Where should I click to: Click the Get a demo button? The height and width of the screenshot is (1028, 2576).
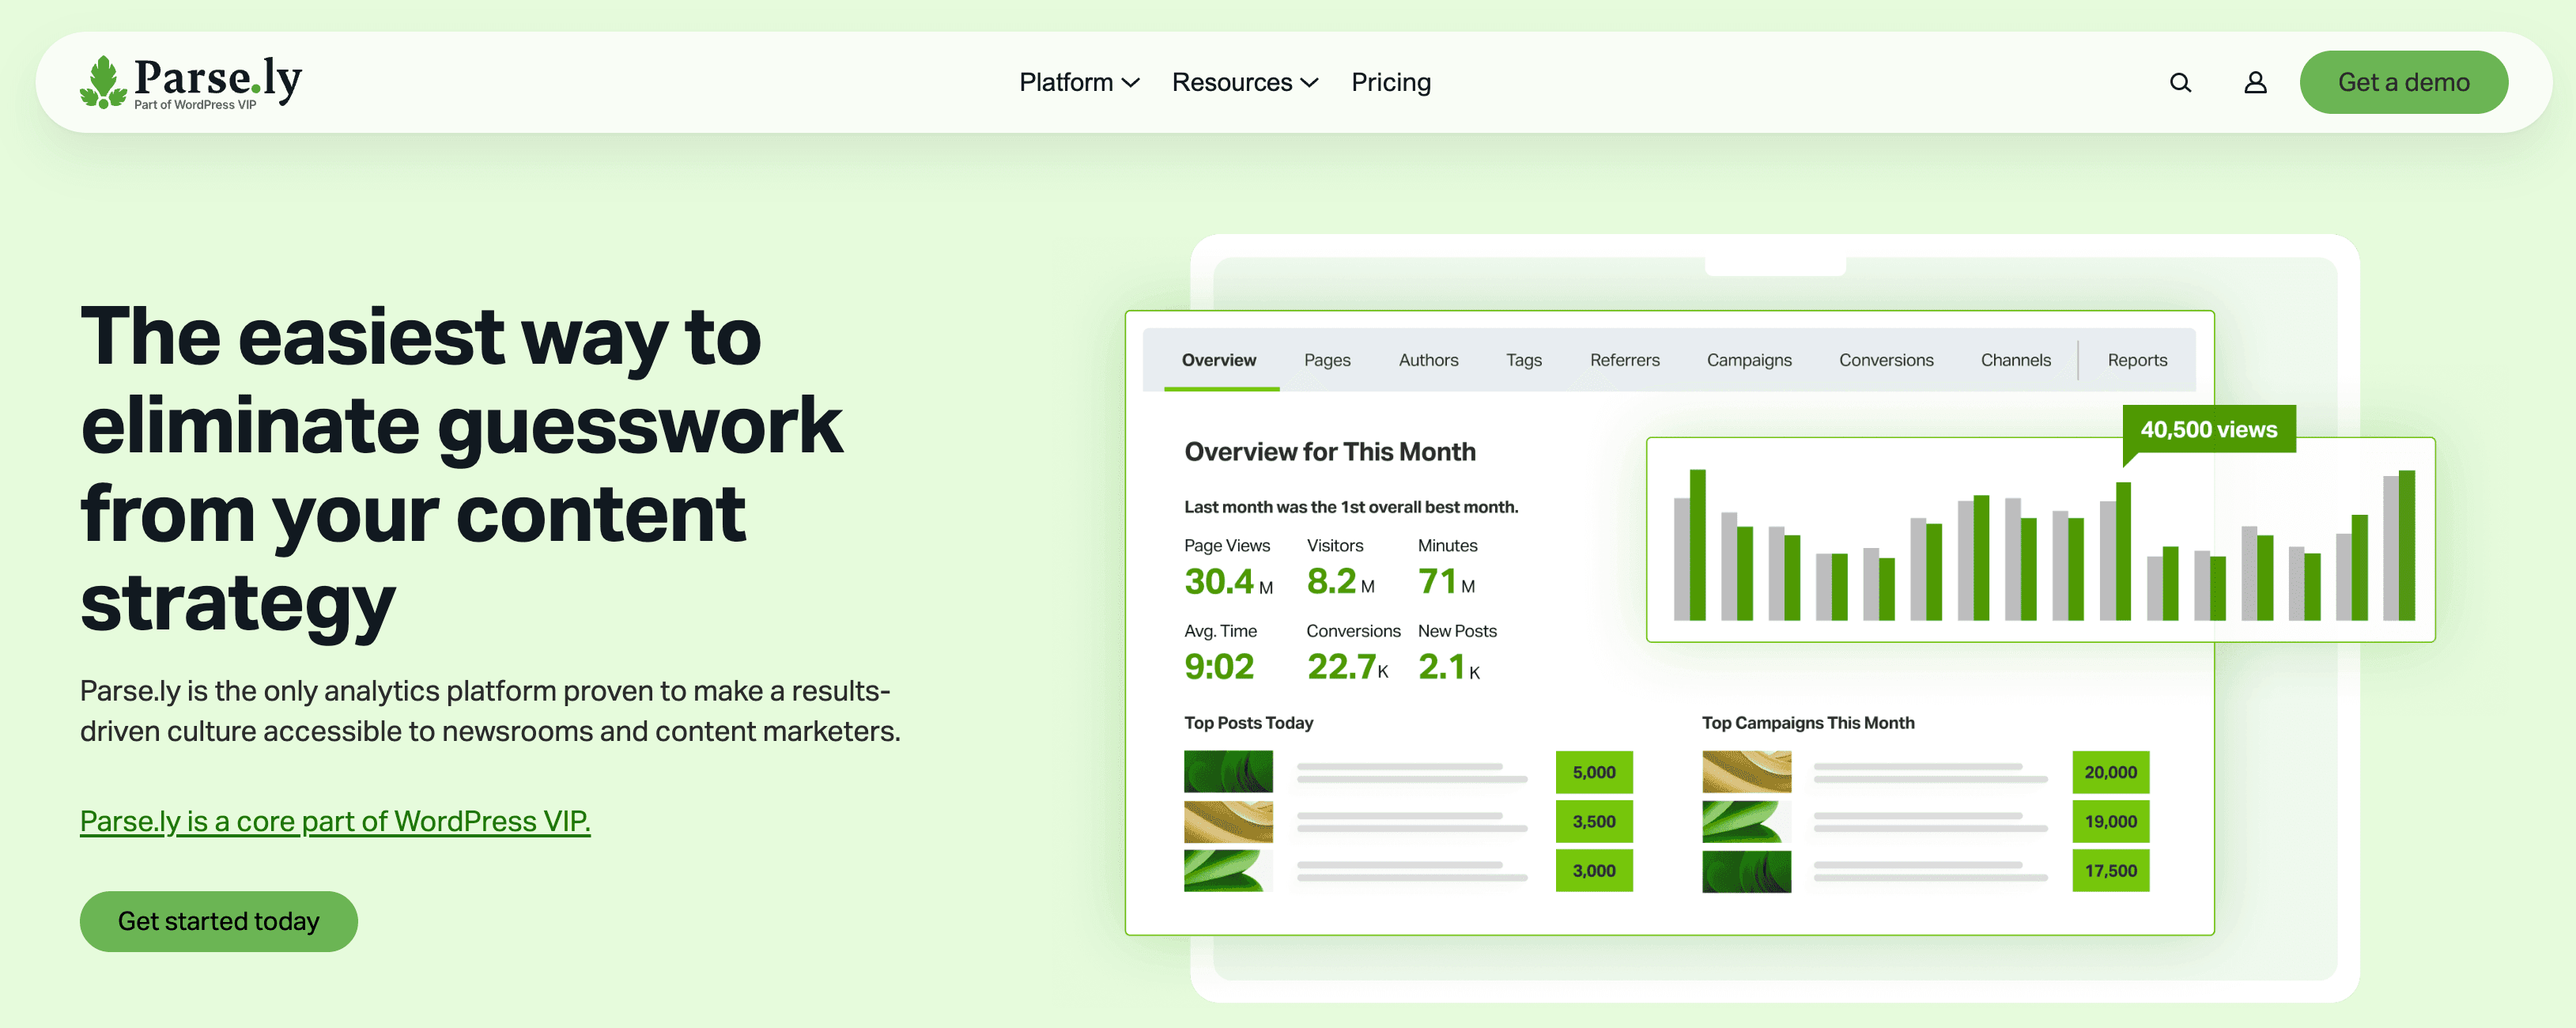(2403, 82)
